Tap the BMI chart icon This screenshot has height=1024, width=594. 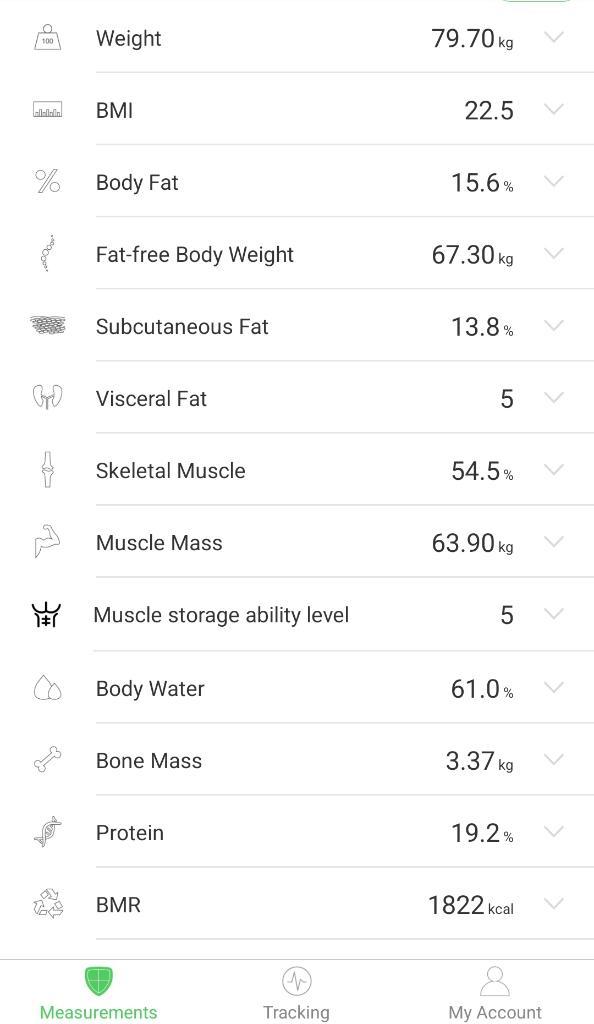(x=48, y=110)
